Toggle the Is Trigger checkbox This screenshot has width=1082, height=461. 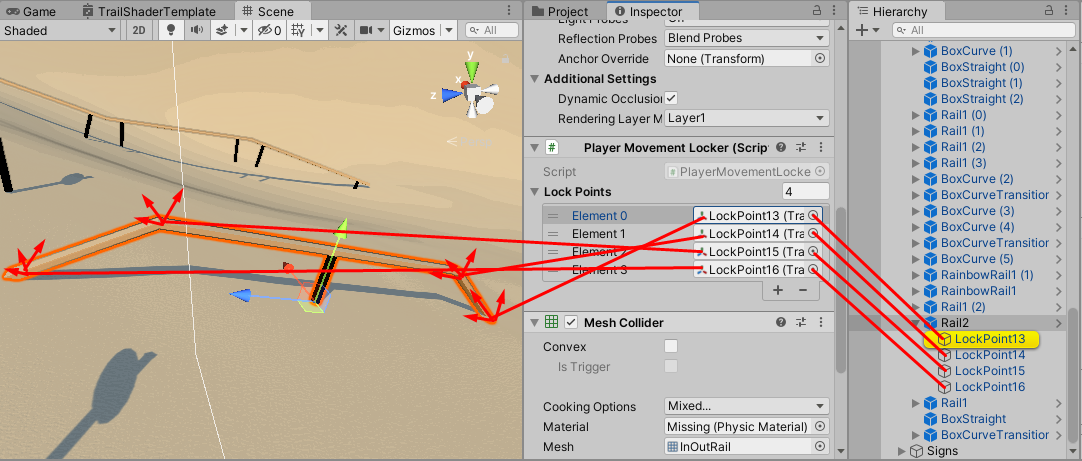671,367
